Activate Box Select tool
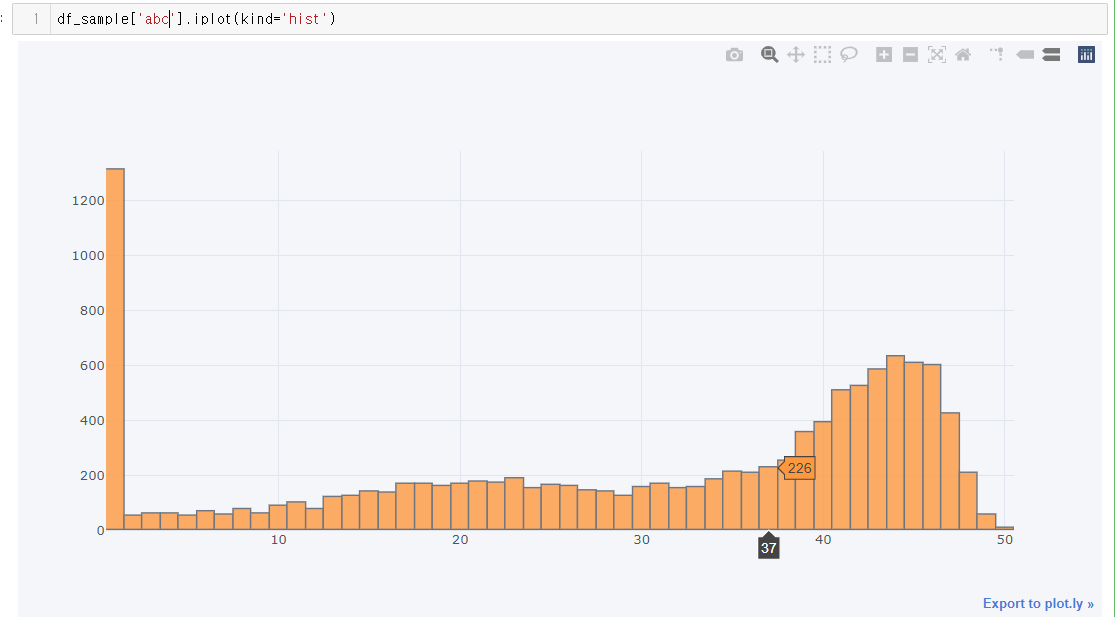The width and height of the screenshot is (1117, 617). (822, 55)
